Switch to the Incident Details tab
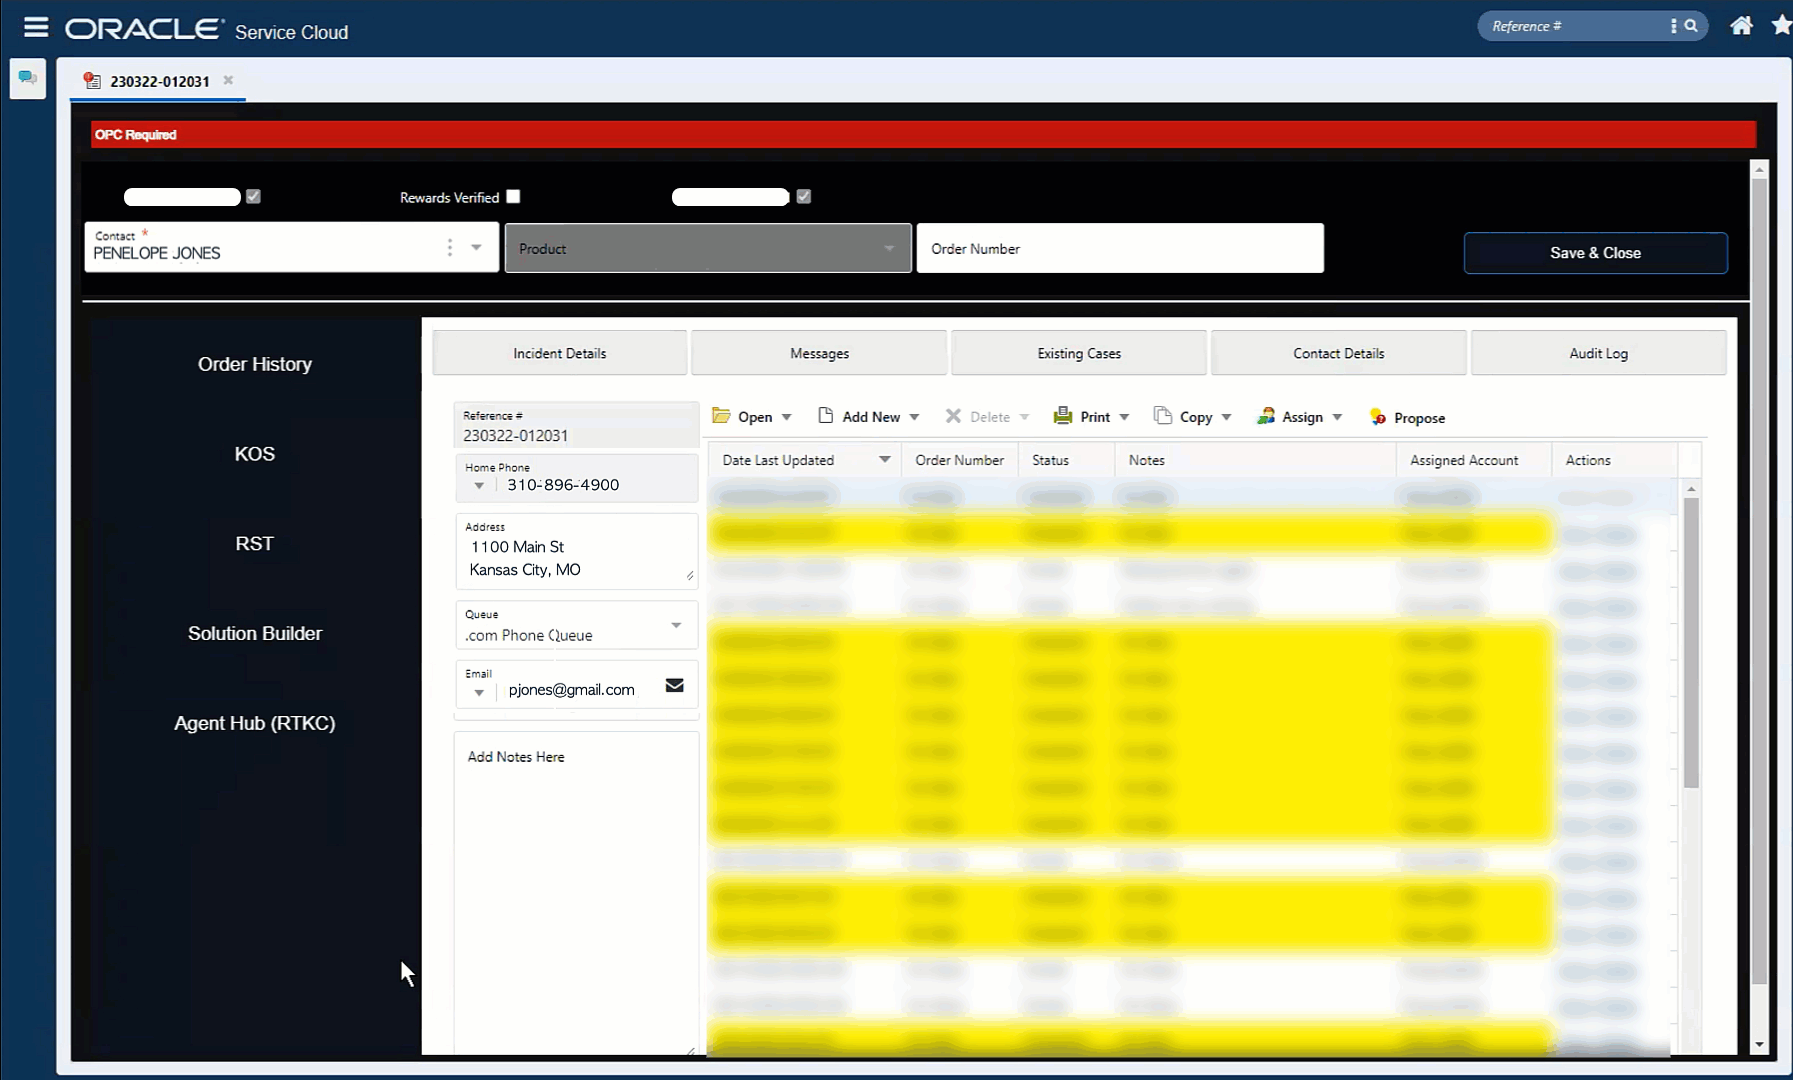 pyautogui.click(x=560, y=353)
